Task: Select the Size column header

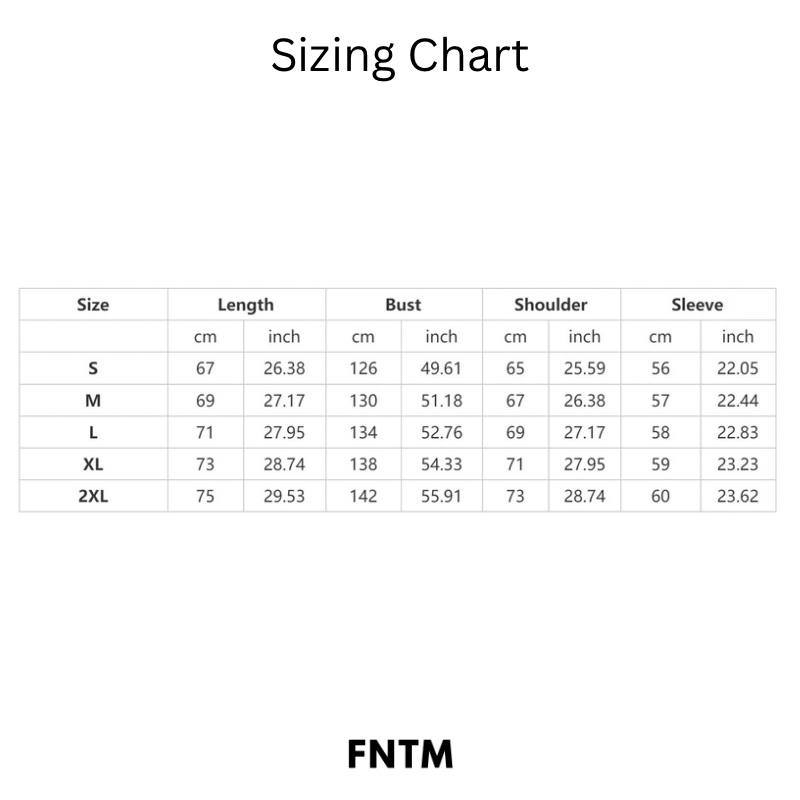Action: (x=93, y=304)
